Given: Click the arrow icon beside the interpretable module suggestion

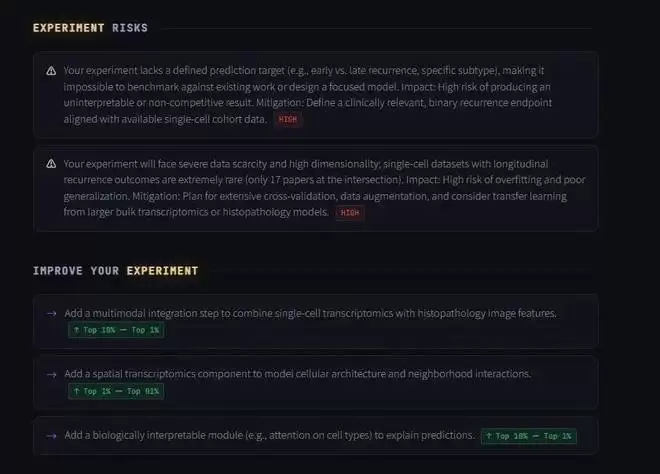Looking at the screenshot, I should click(x=51, y=435).
